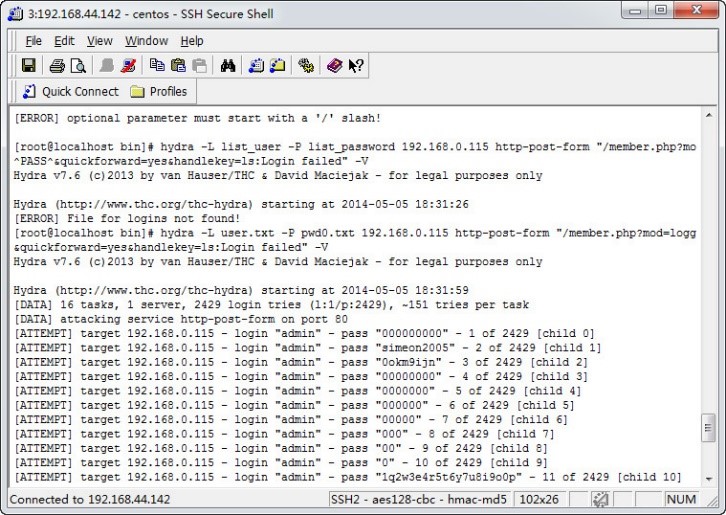Click the grayed Connect icon
This screenshot has width=726, height=515.
(x=106, y=65)
